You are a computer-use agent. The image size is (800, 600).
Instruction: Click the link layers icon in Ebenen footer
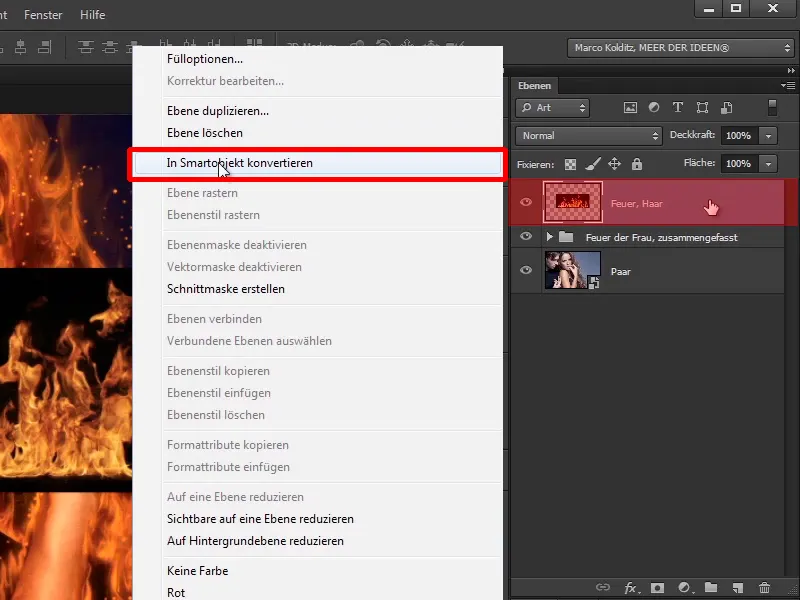click(x=603, y=588)
